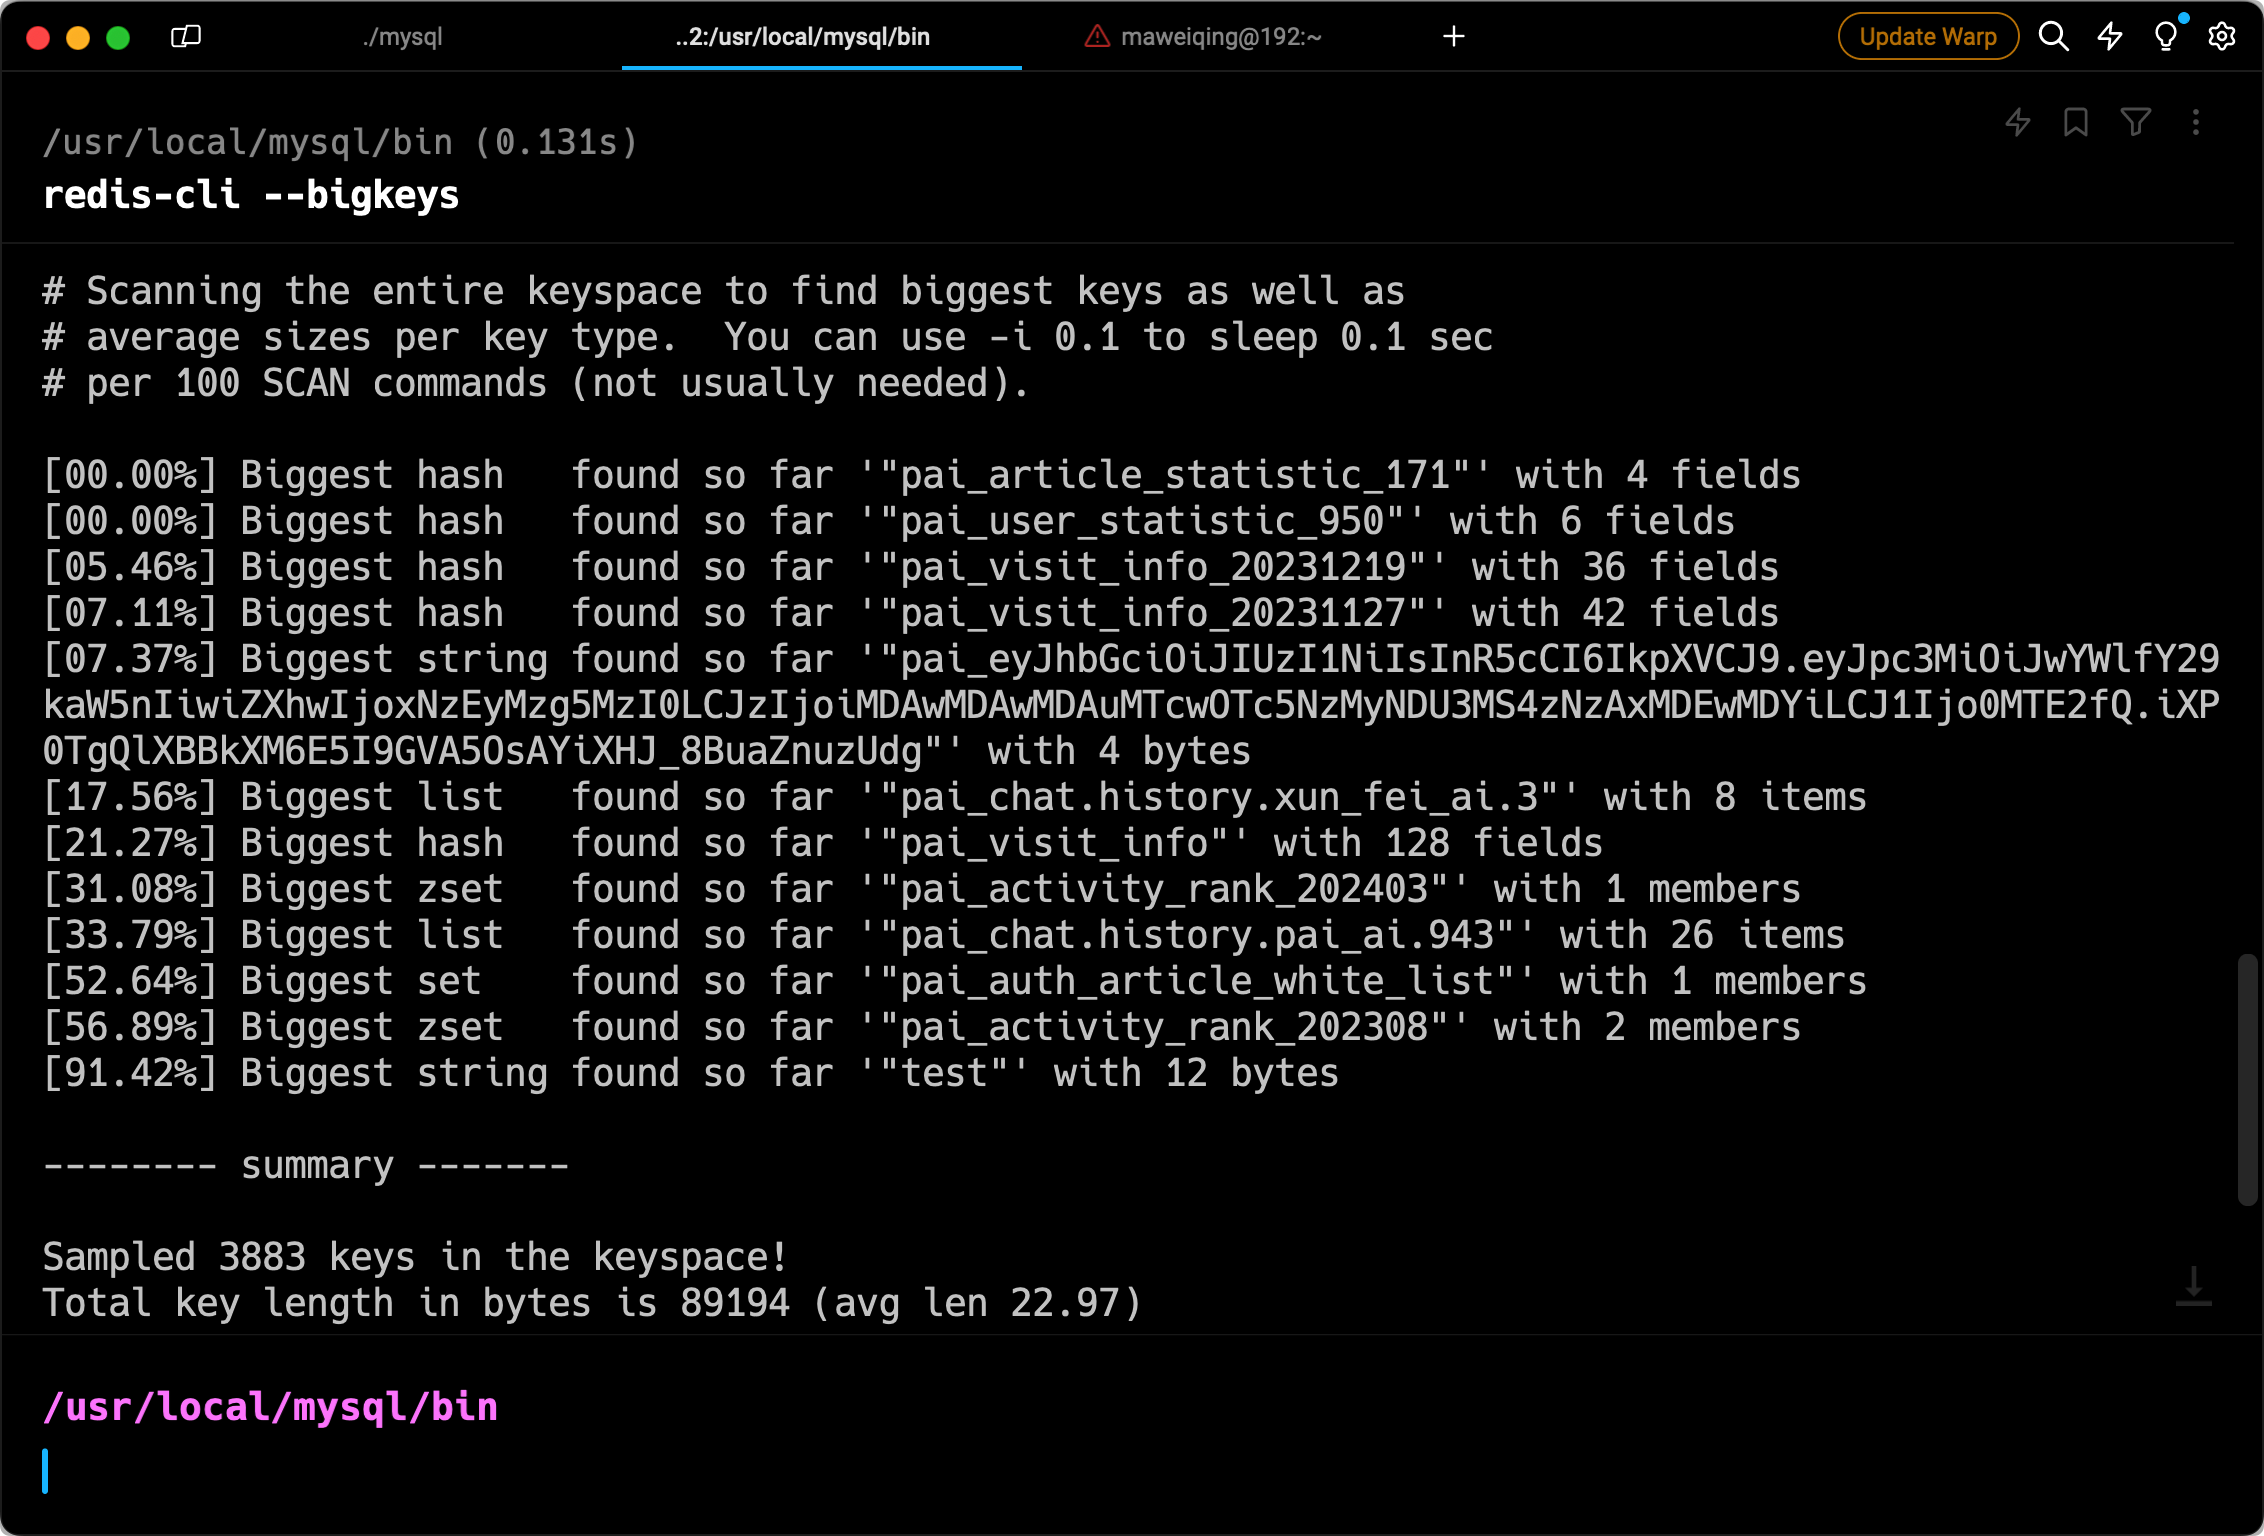Viewport: 2264px width, 1536px height.
Task: Click the block AI lightning bolt icon
Action: click(x=2018, y=122)
